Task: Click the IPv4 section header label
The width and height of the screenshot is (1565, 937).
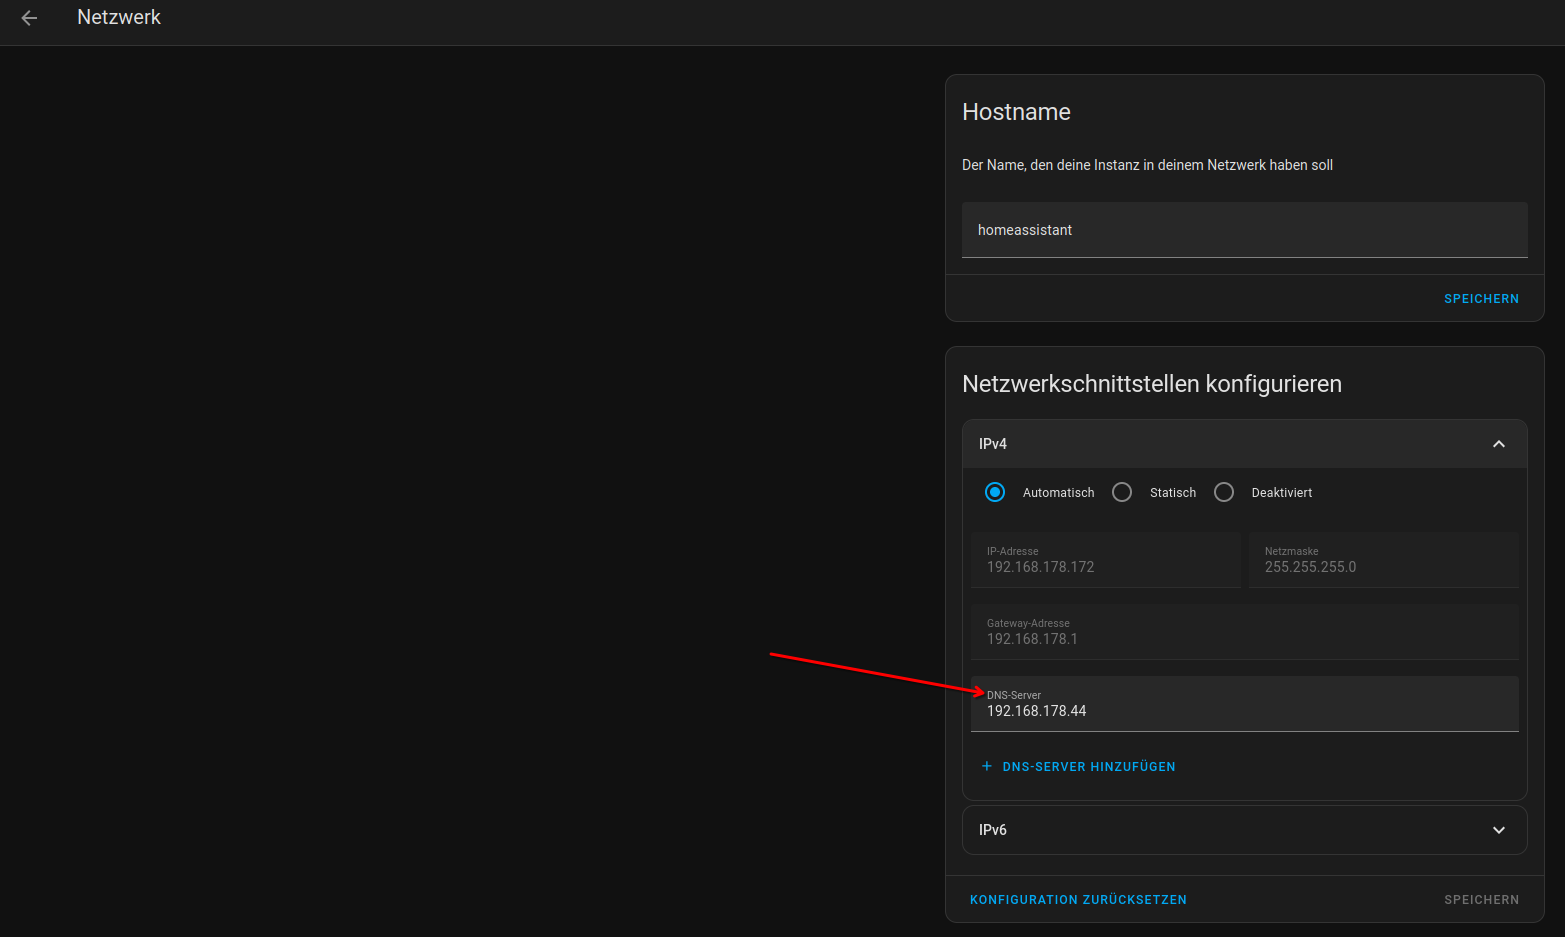Action: click(x=993, y=444)
